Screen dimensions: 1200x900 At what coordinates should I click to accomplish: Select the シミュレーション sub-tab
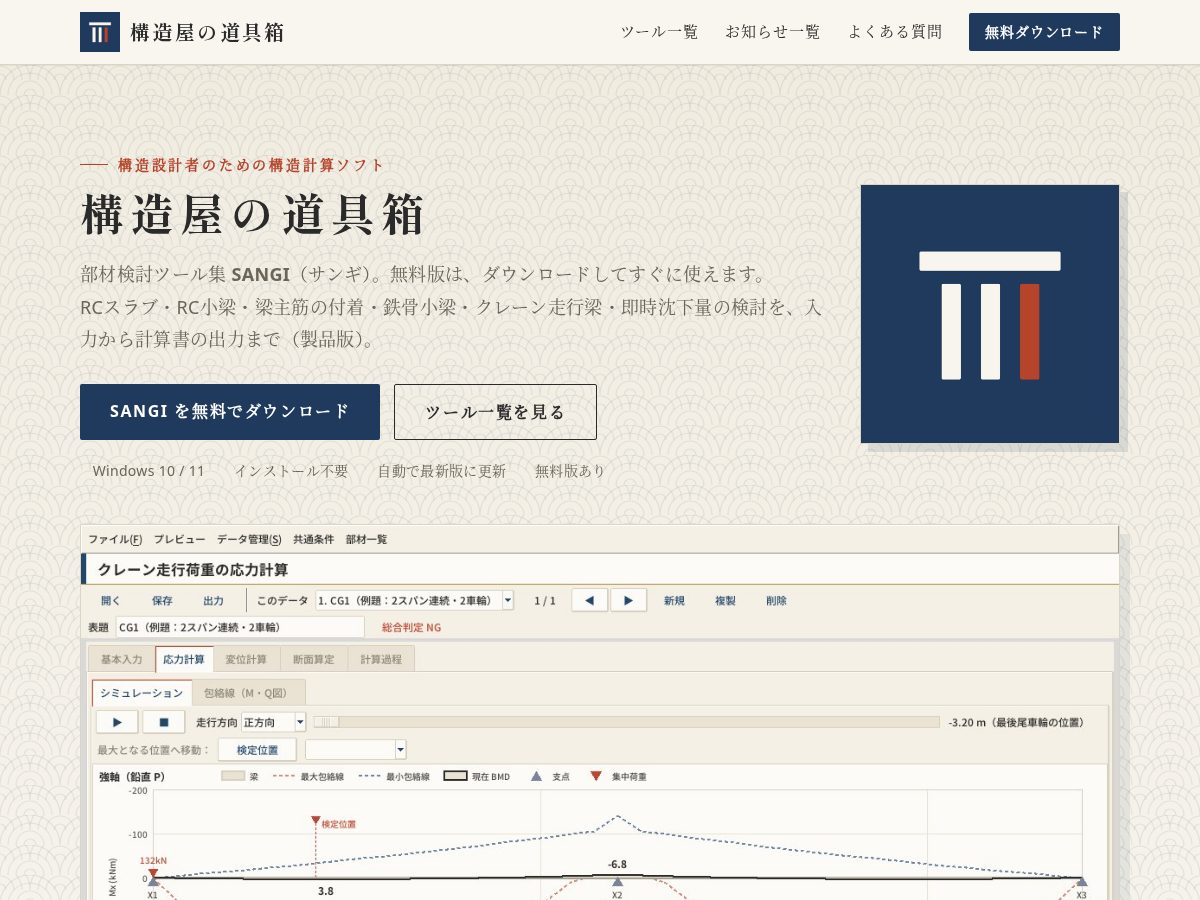point(141,693)
